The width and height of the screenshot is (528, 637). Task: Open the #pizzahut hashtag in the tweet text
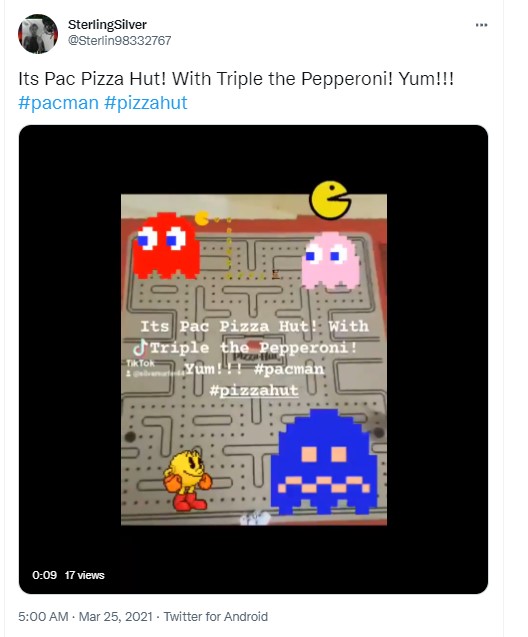point(146,102)
